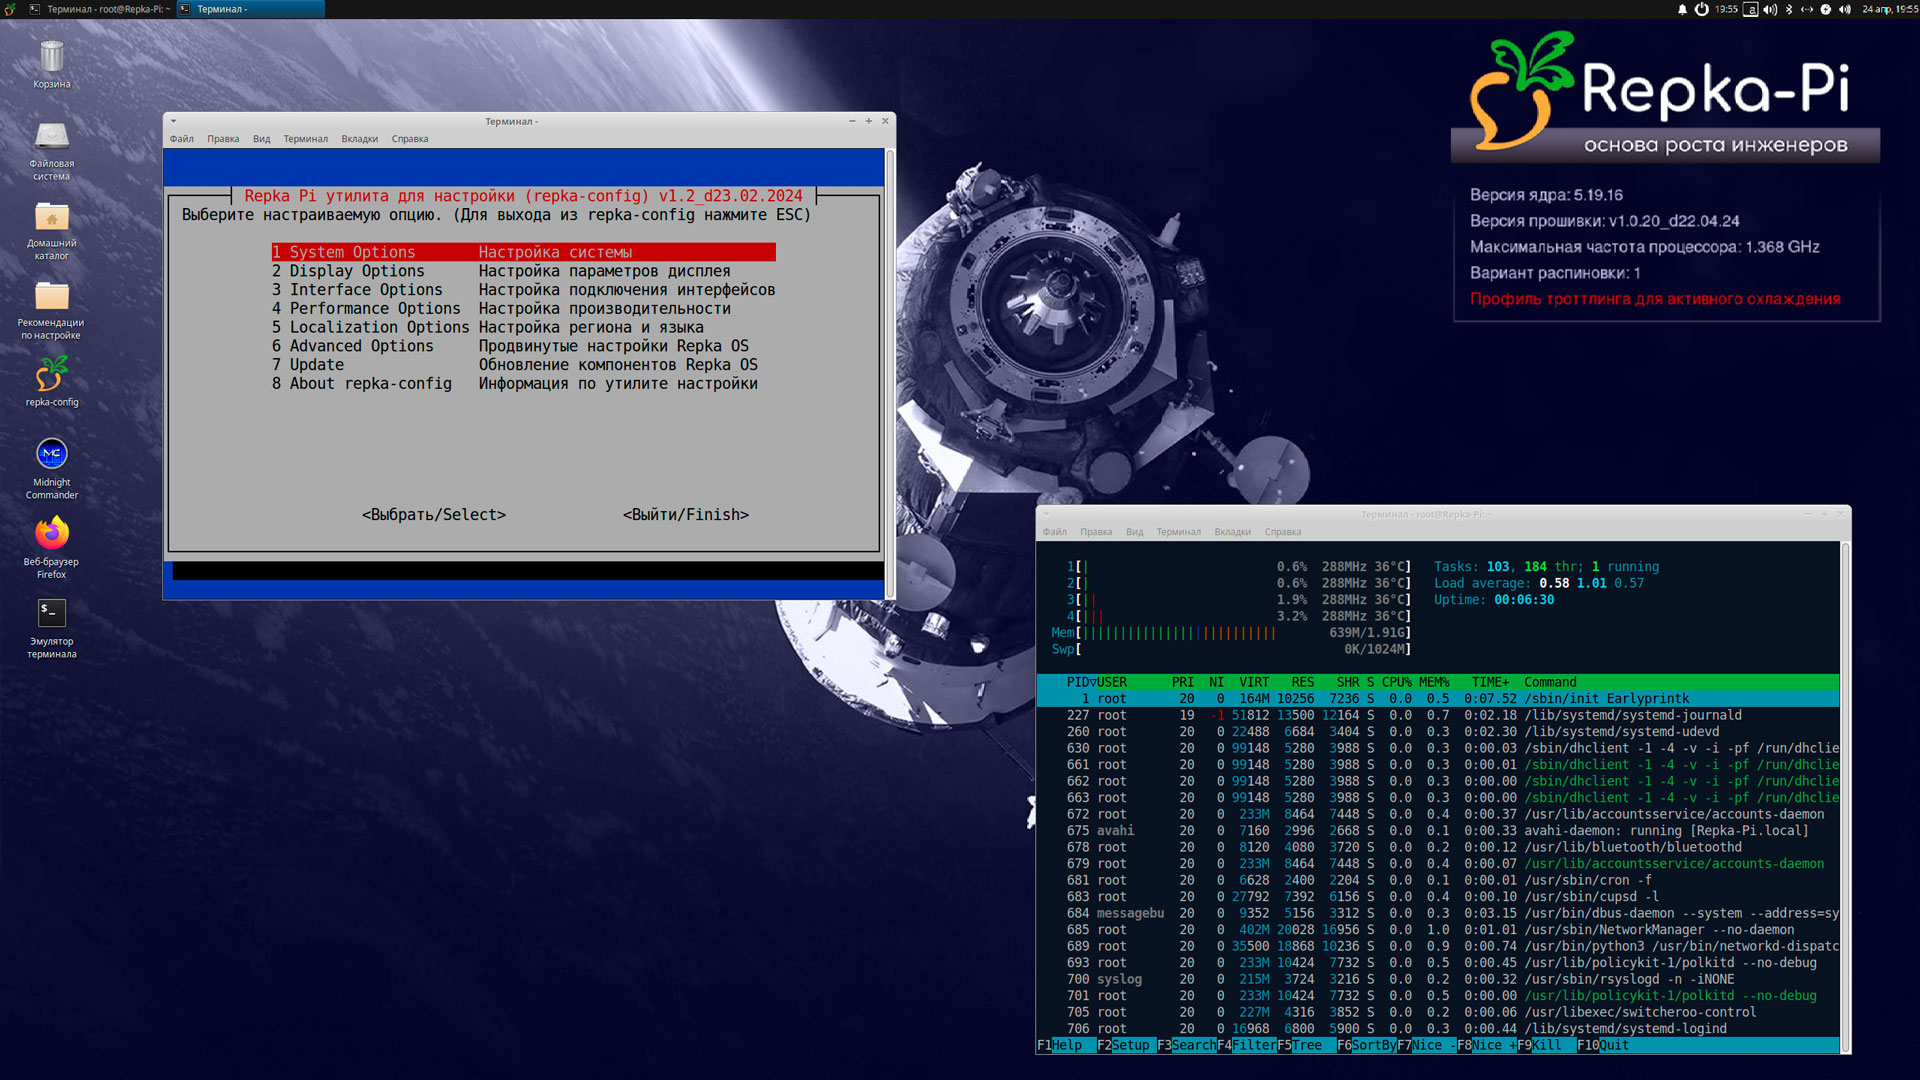Open Домашний каталог folder icon

pyautogui.click(x=51, y=217)
